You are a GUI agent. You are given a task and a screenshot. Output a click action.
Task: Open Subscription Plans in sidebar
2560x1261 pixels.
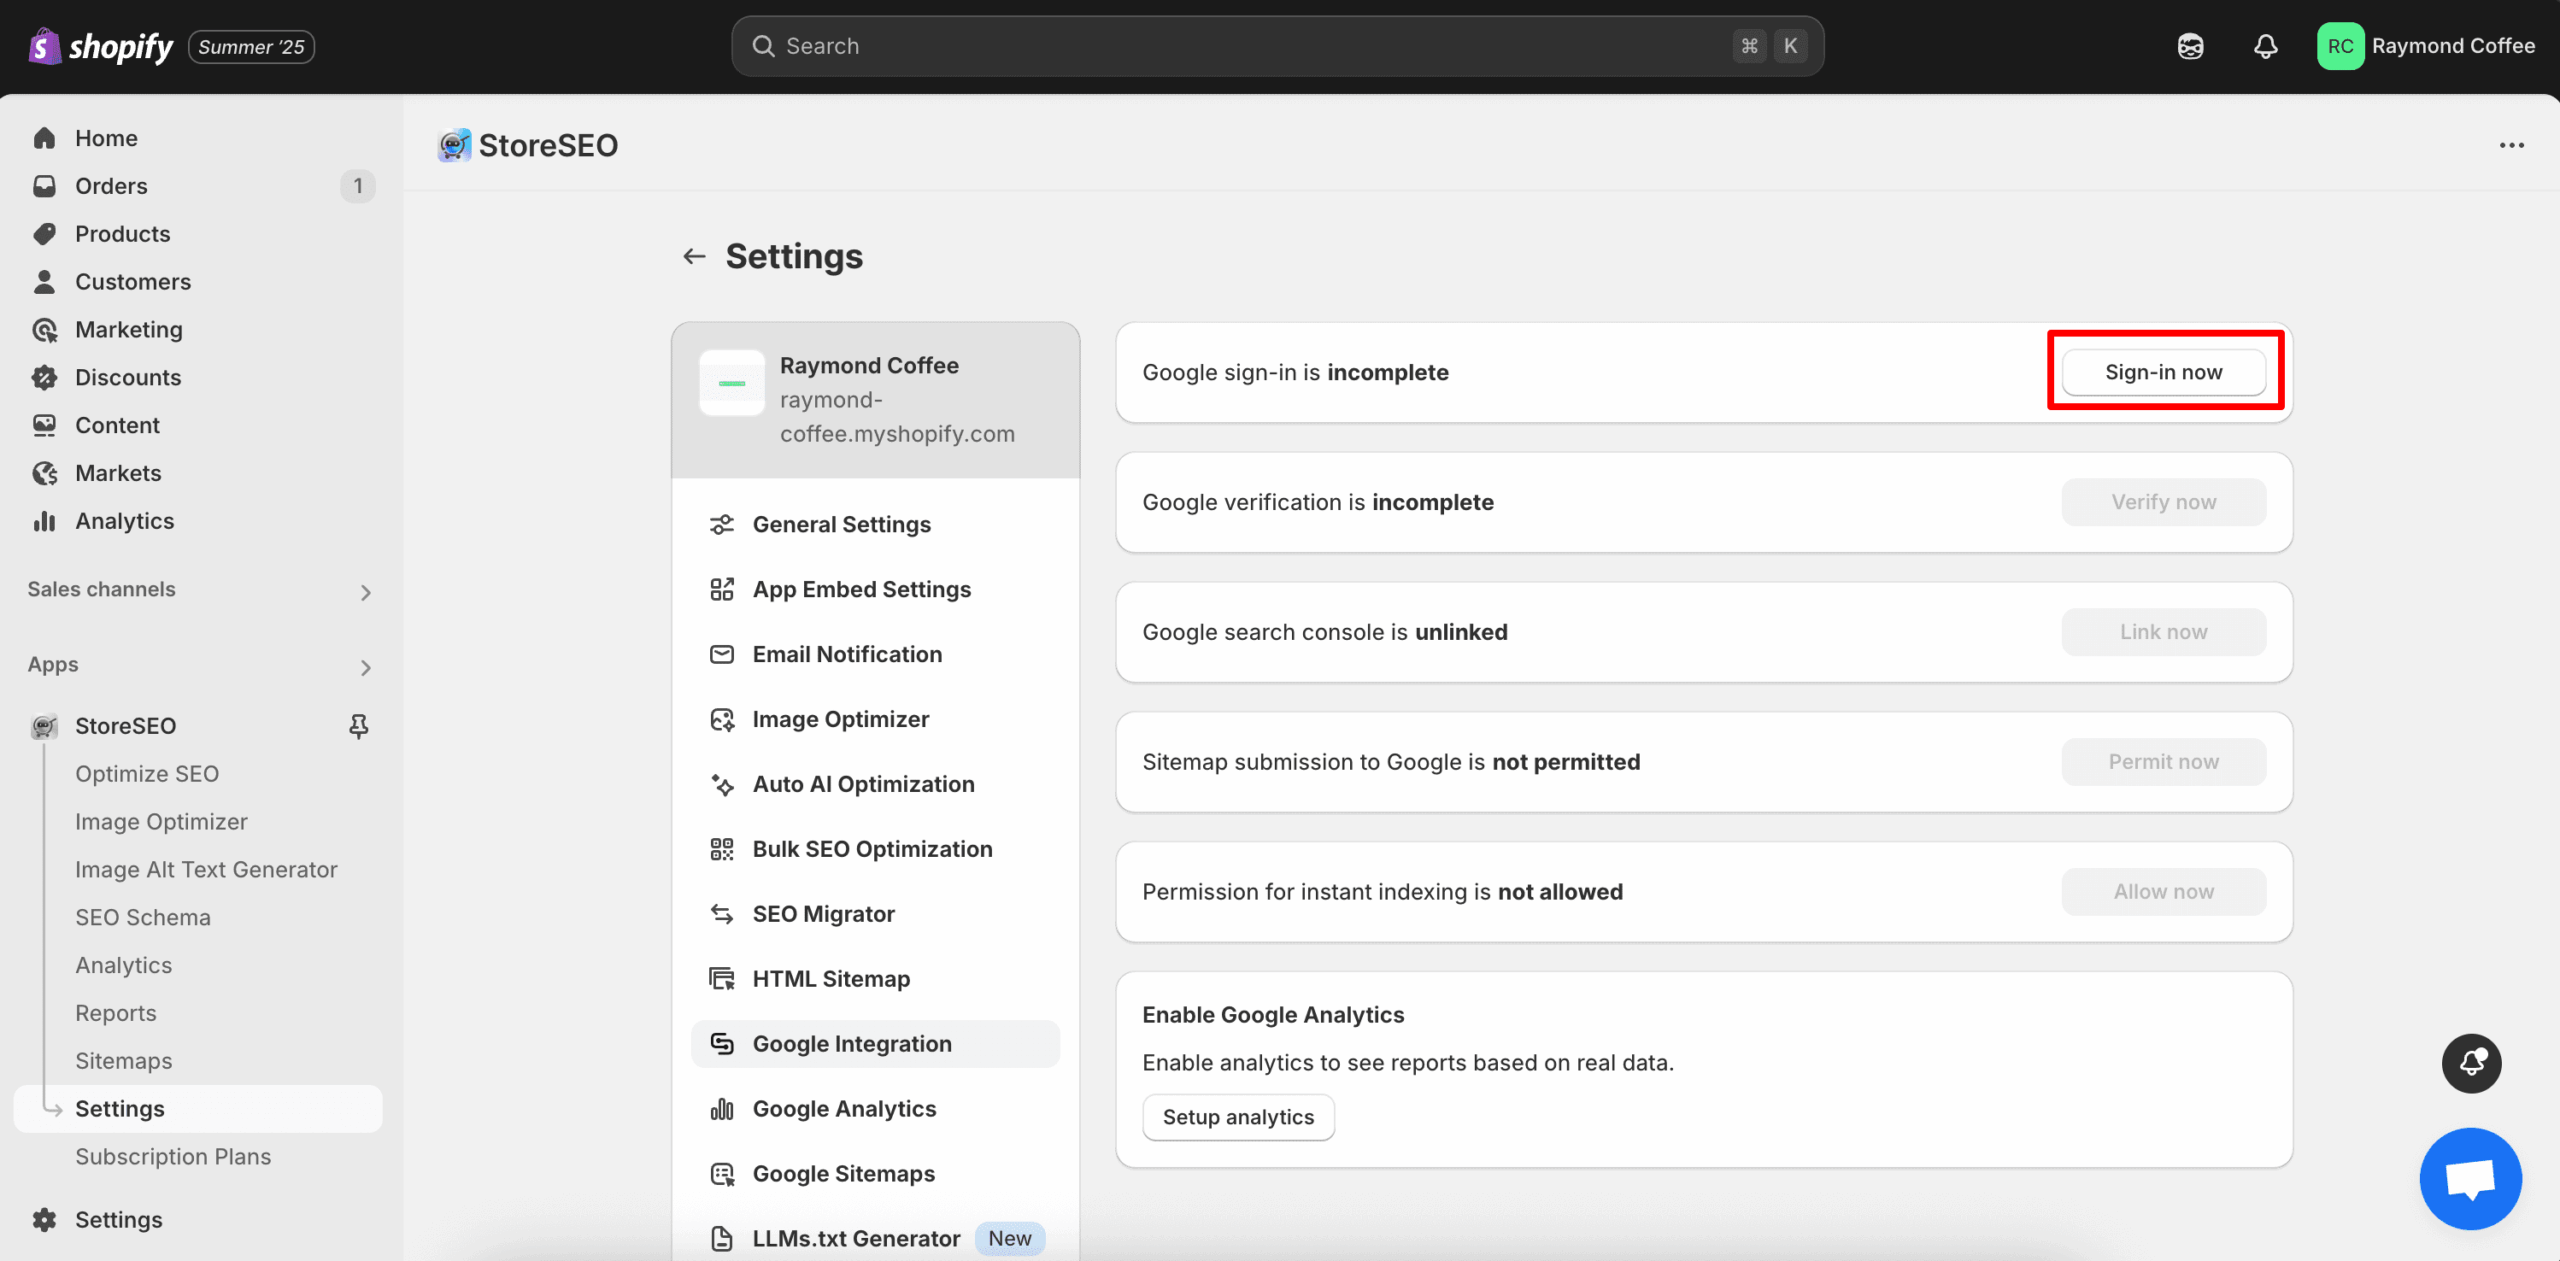[x=173, y=1157]
